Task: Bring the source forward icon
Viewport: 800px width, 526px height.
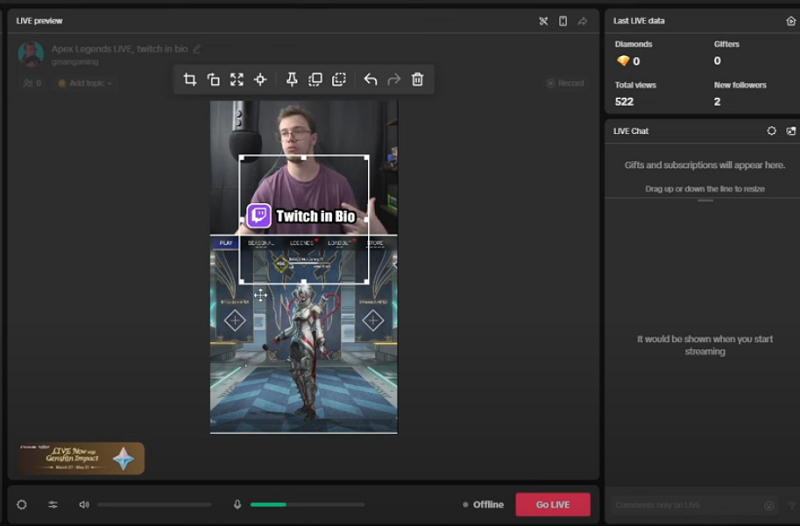Action: tap(315, 80)
